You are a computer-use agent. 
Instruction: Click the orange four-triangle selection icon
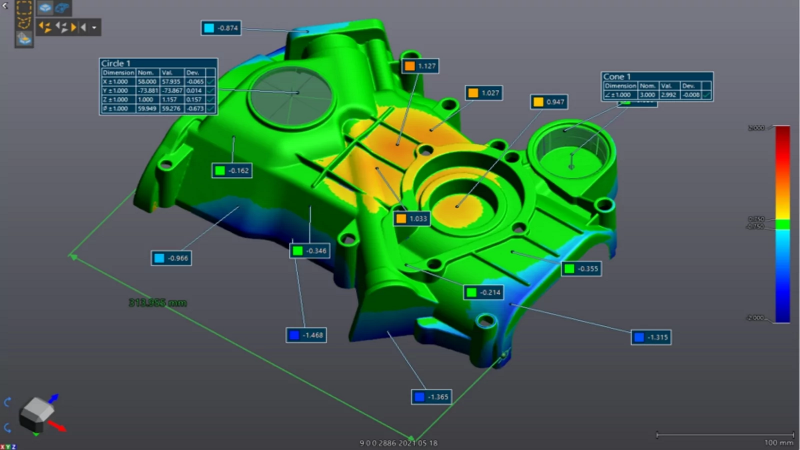click(x=45, y=28)
